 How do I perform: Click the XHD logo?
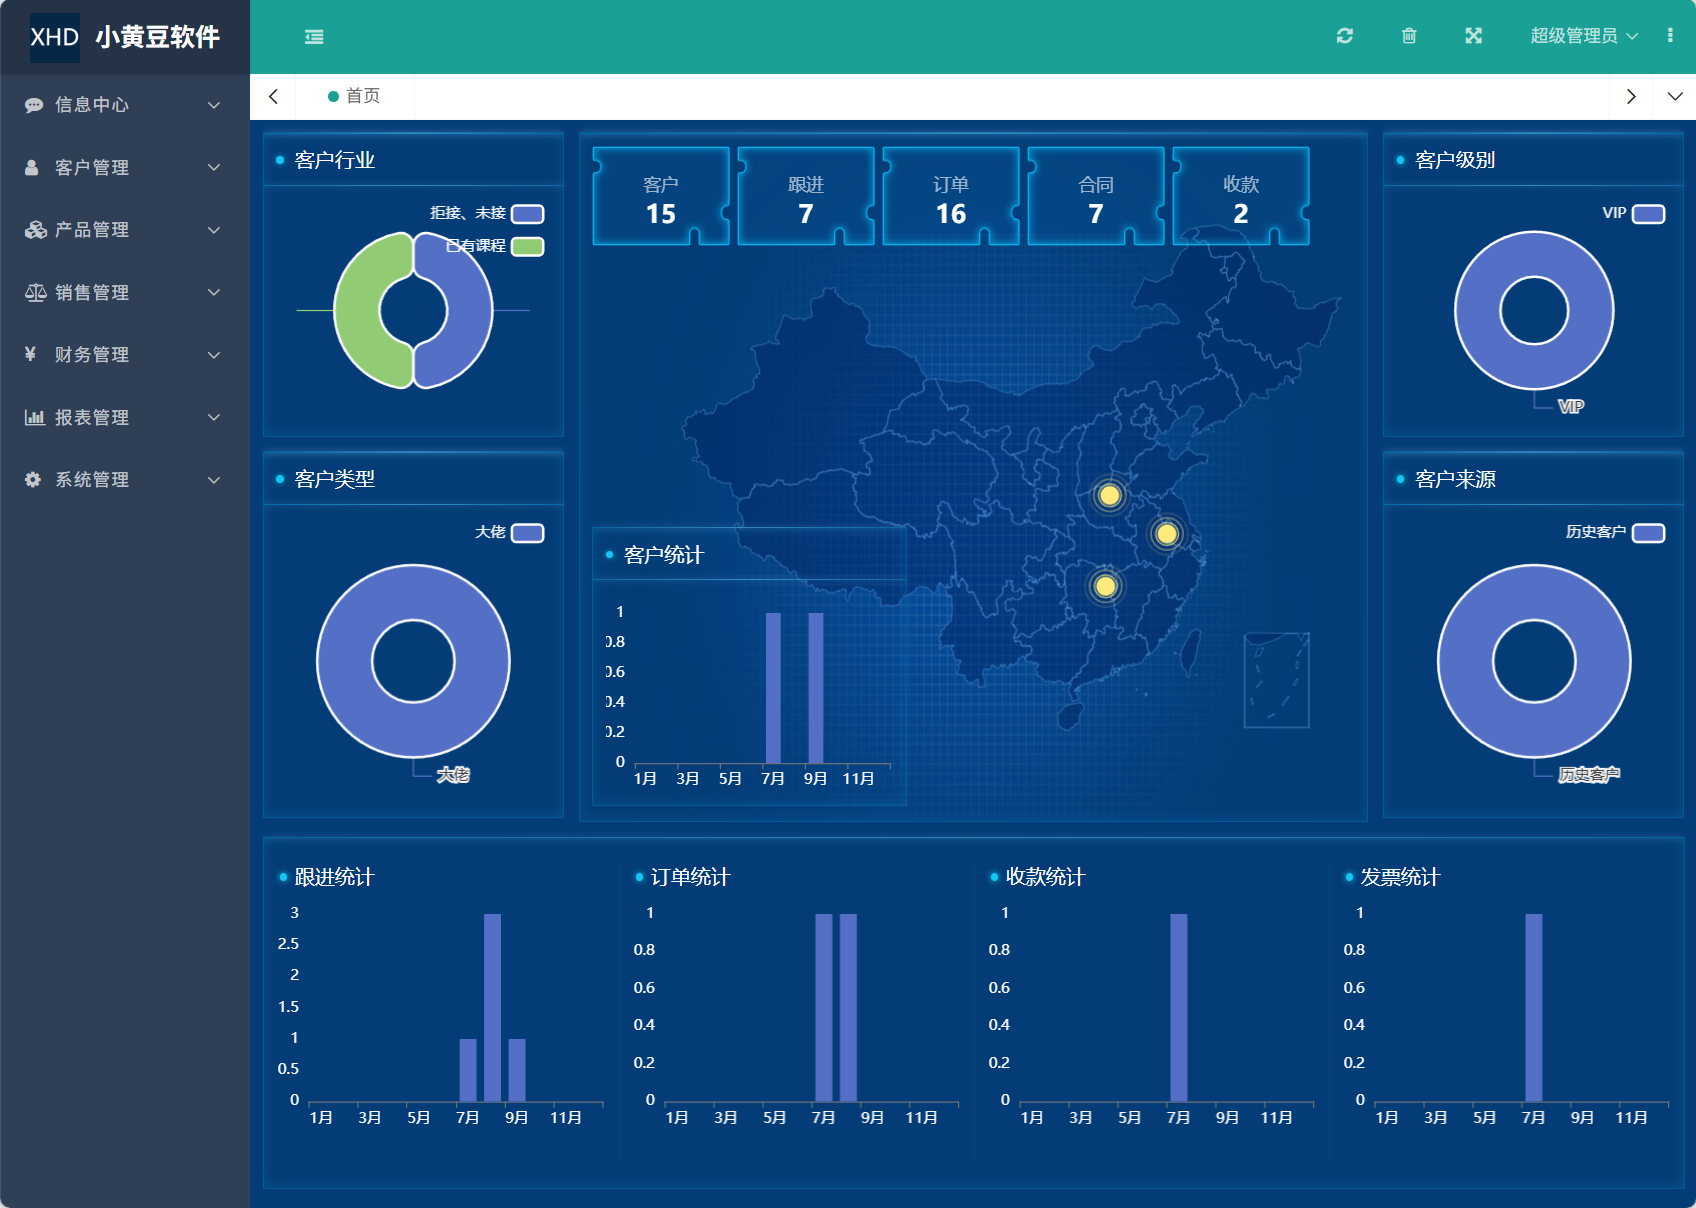pyautogui.click(x=55, y=37)
